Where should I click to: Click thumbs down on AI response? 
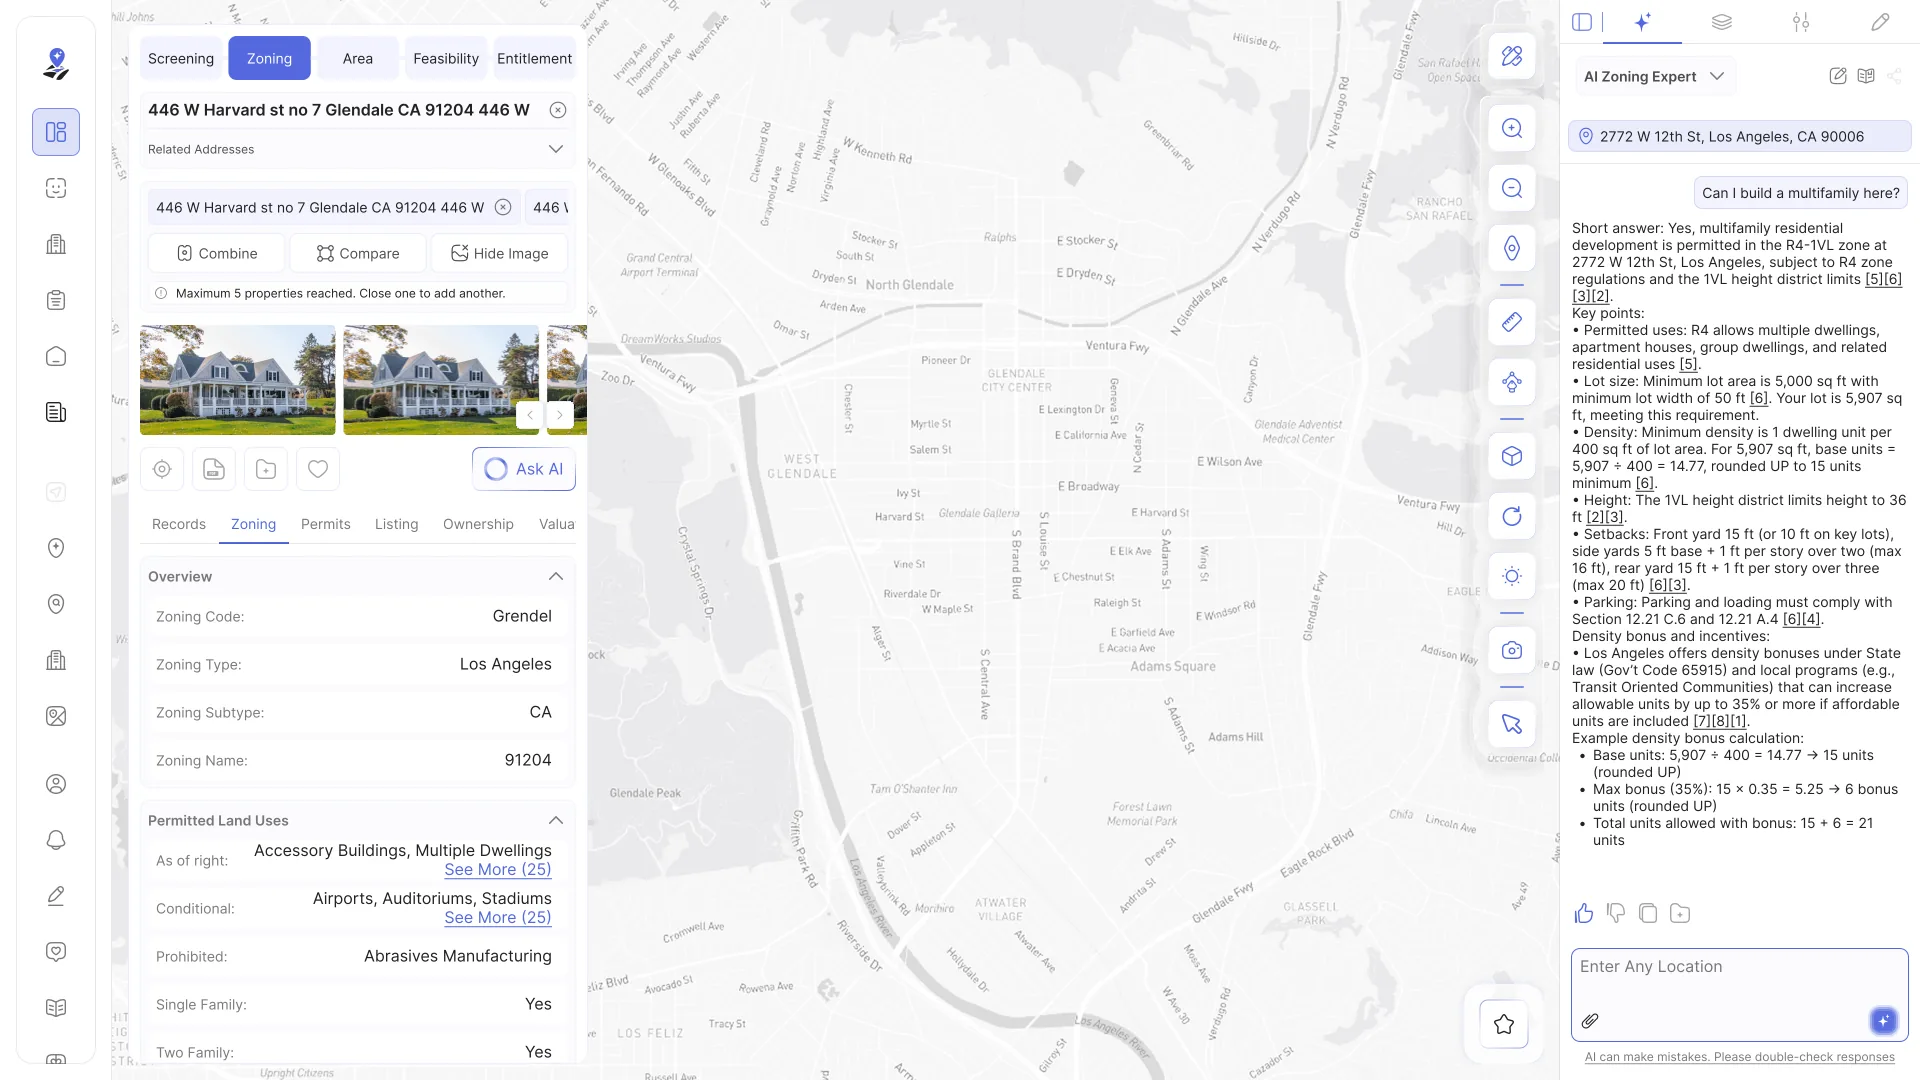coord(1616,913)
